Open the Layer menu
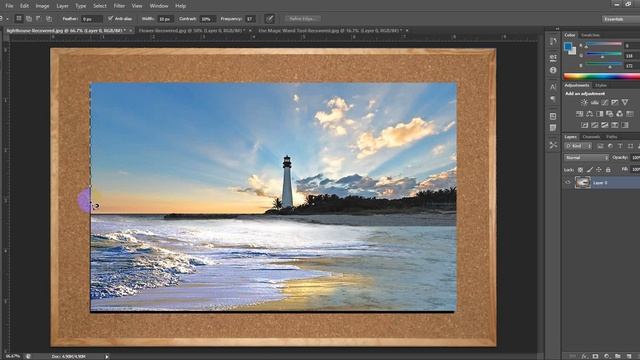The image size is (640, 360). [x=62, y=6]
